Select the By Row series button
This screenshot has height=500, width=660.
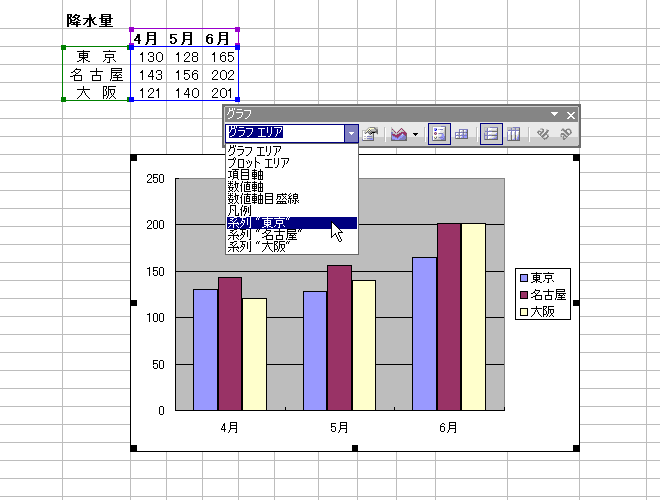[x=491, y=134]
